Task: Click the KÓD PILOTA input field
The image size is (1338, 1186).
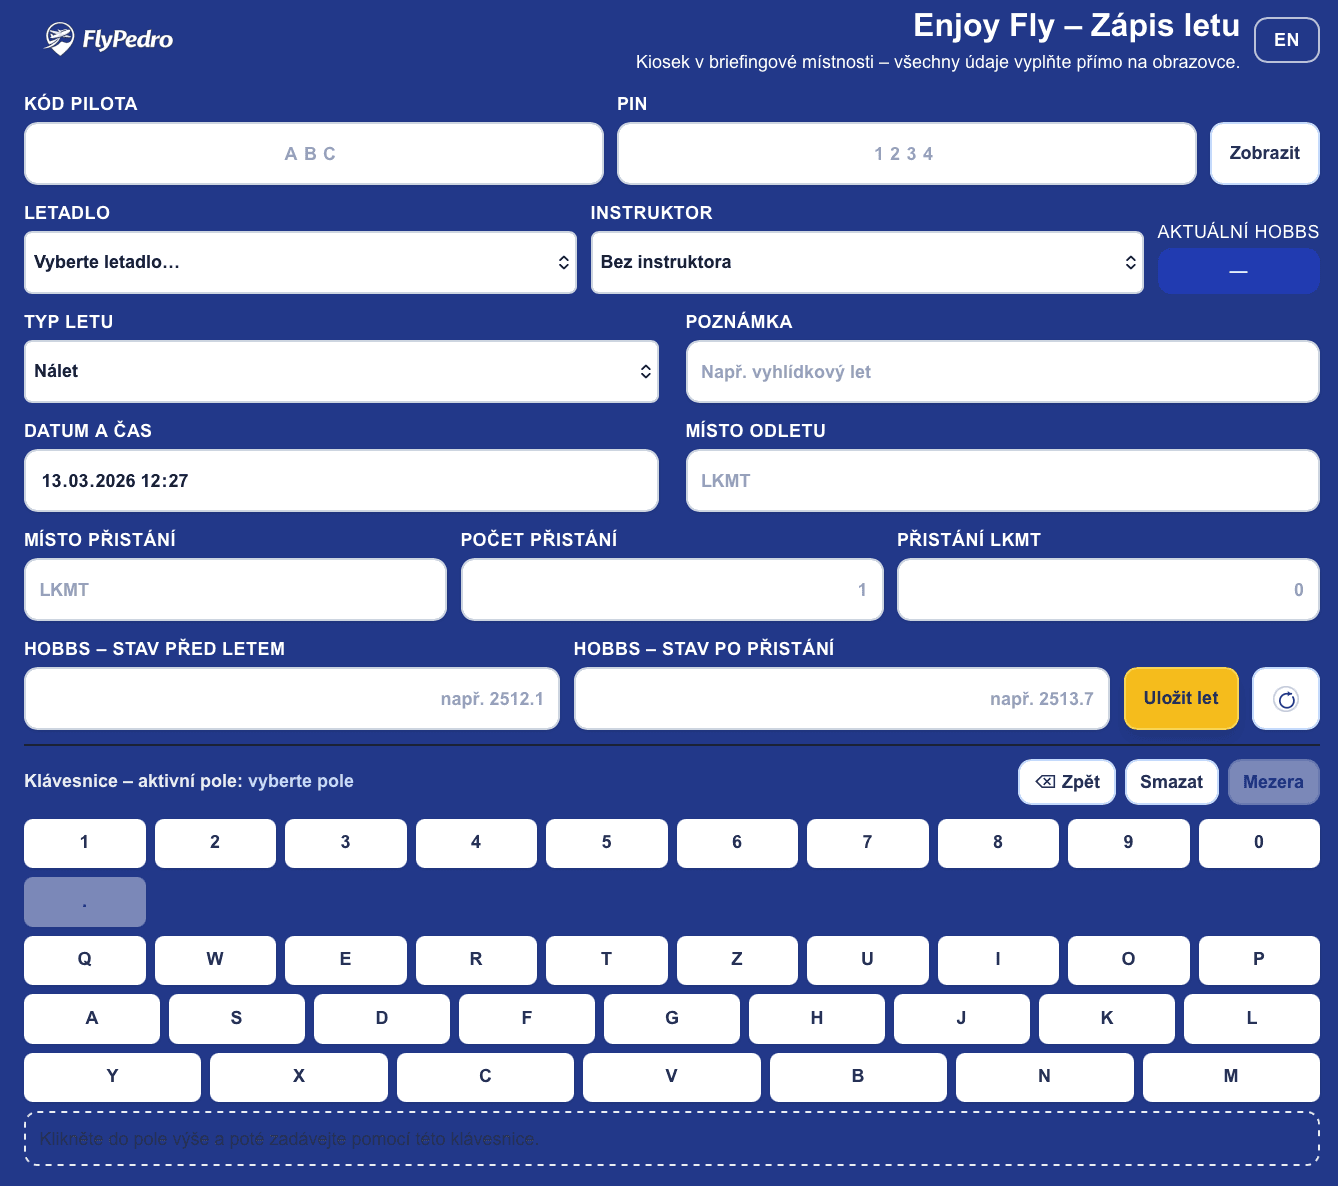Action: pos(313,153)
